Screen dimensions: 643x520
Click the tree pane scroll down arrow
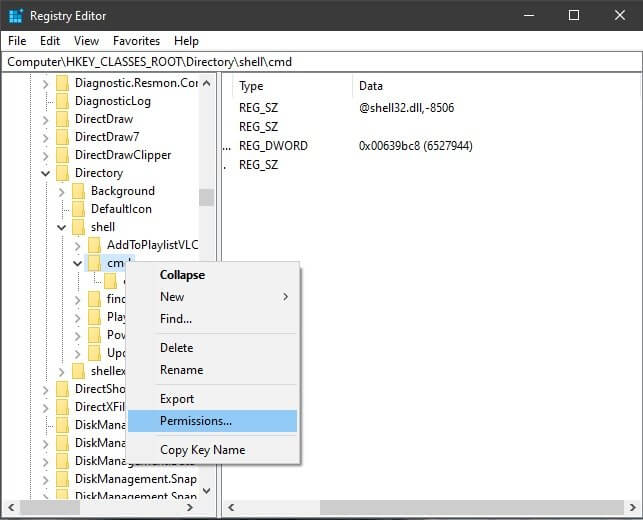[x=207, y=490]
